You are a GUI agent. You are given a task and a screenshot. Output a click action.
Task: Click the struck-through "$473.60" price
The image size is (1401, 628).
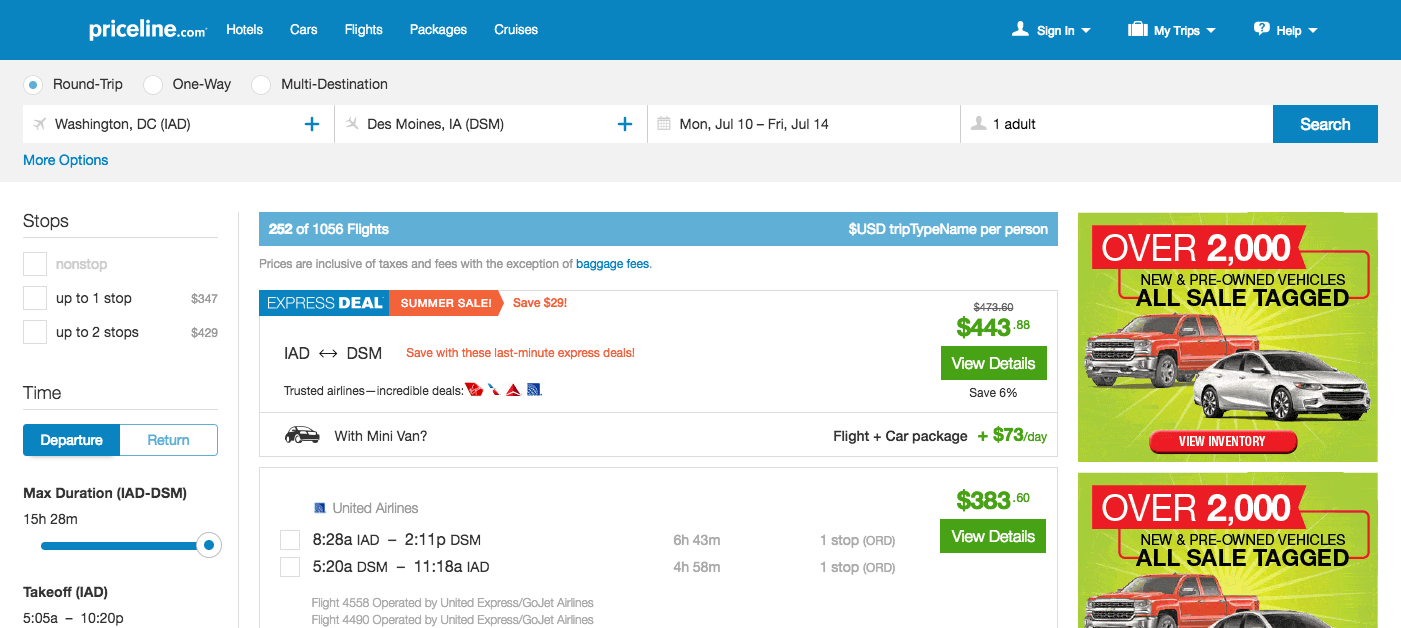coord(993,307)
